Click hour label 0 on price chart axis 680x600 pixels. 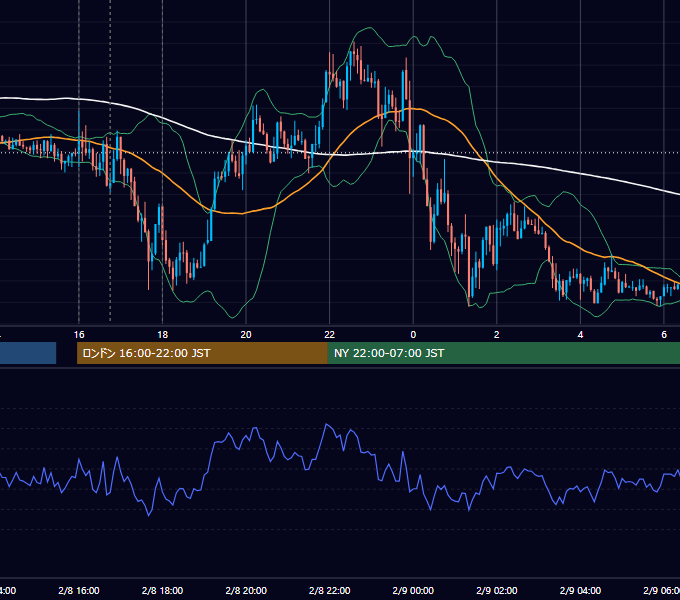point(413,335)
